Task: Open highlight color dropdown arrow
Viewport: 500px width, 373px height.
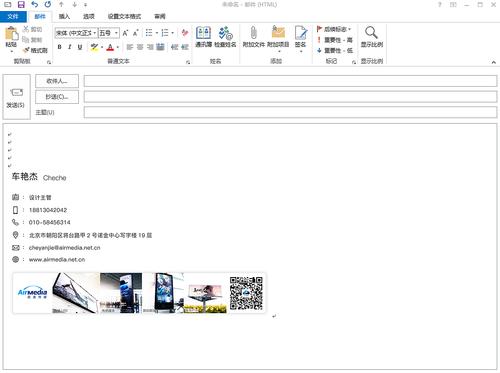Action: 102,47
